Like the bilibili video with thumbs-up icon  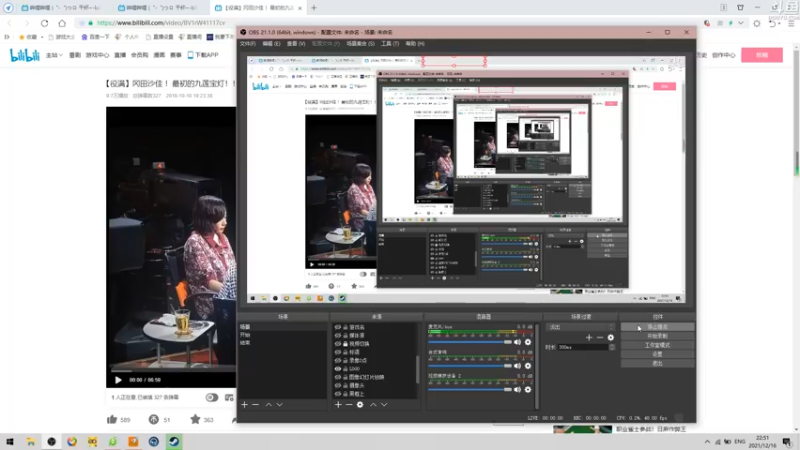(x=112, y=419)
